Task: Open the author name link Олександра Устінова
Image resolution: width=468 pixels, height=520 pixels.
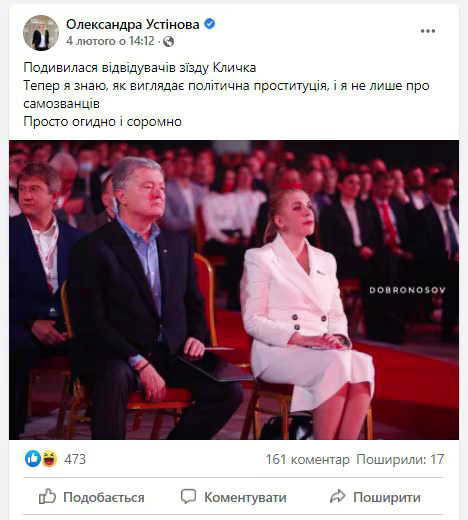Action: [x=133, y=24]
